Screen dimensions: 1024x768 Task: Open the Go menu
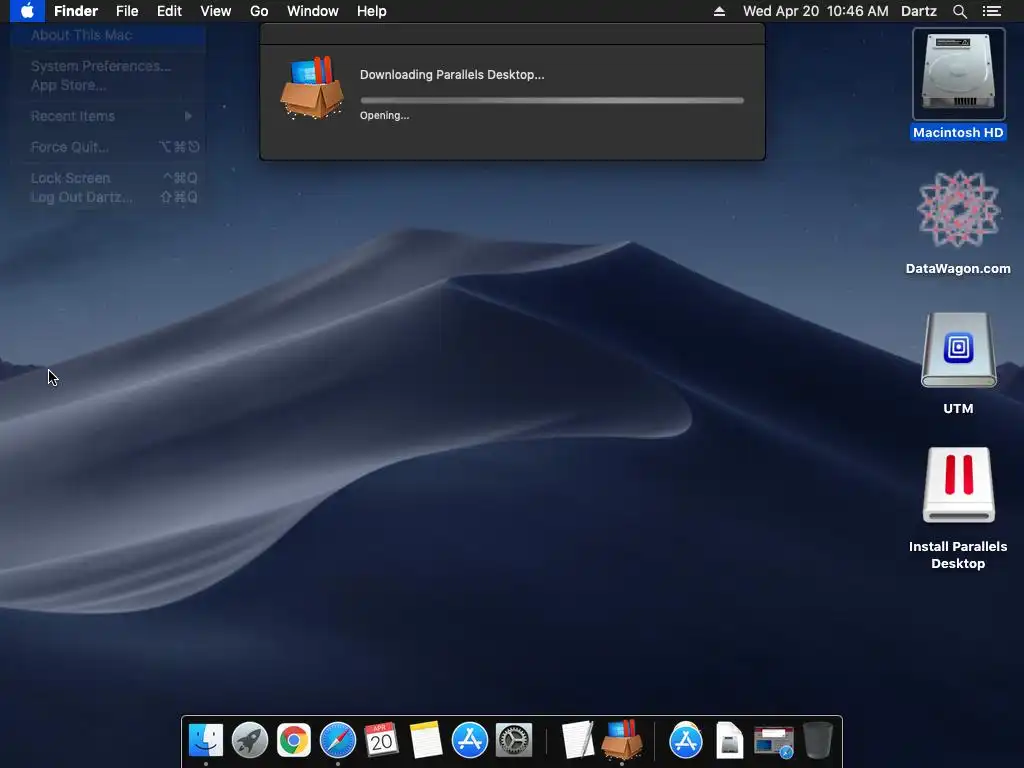259,11
